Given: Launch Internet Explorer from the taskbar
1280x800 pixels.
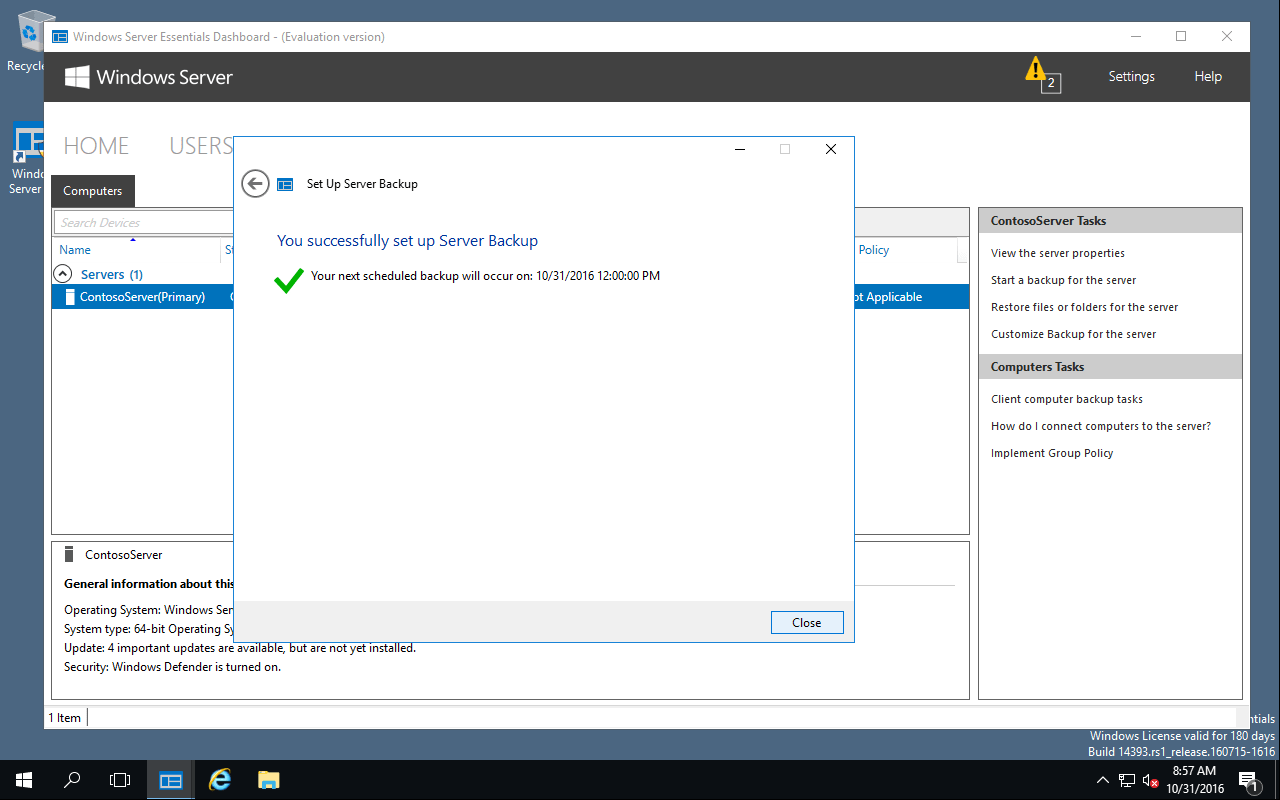Looking at the screenshot, I should click(219, 780).
